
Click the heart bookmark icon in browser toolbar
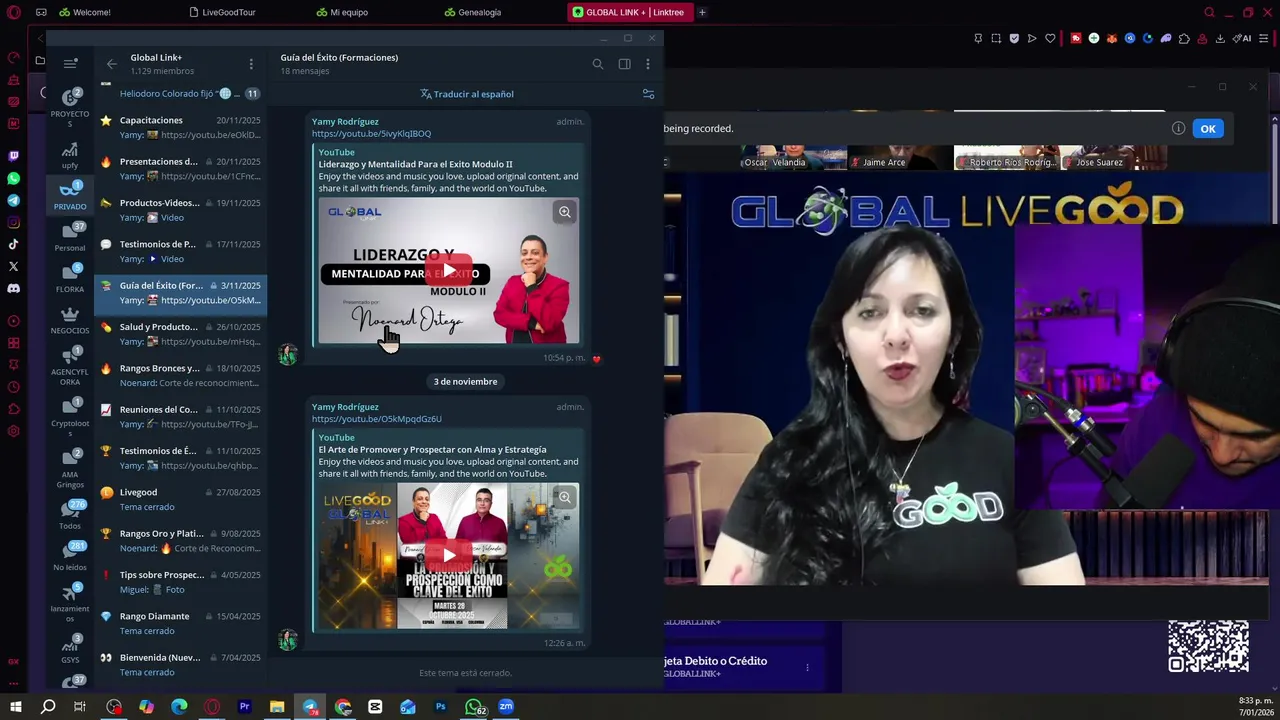(x=1050, y=39)
